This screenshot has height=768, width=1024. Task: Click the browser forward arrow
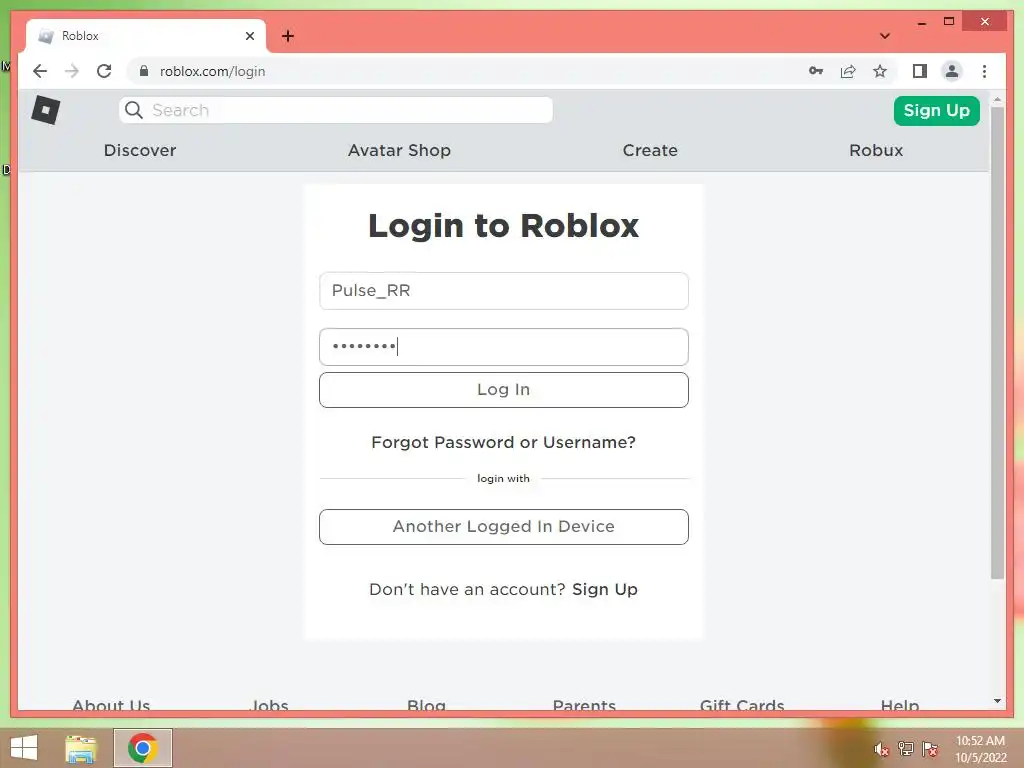click(x=72, y=71)
